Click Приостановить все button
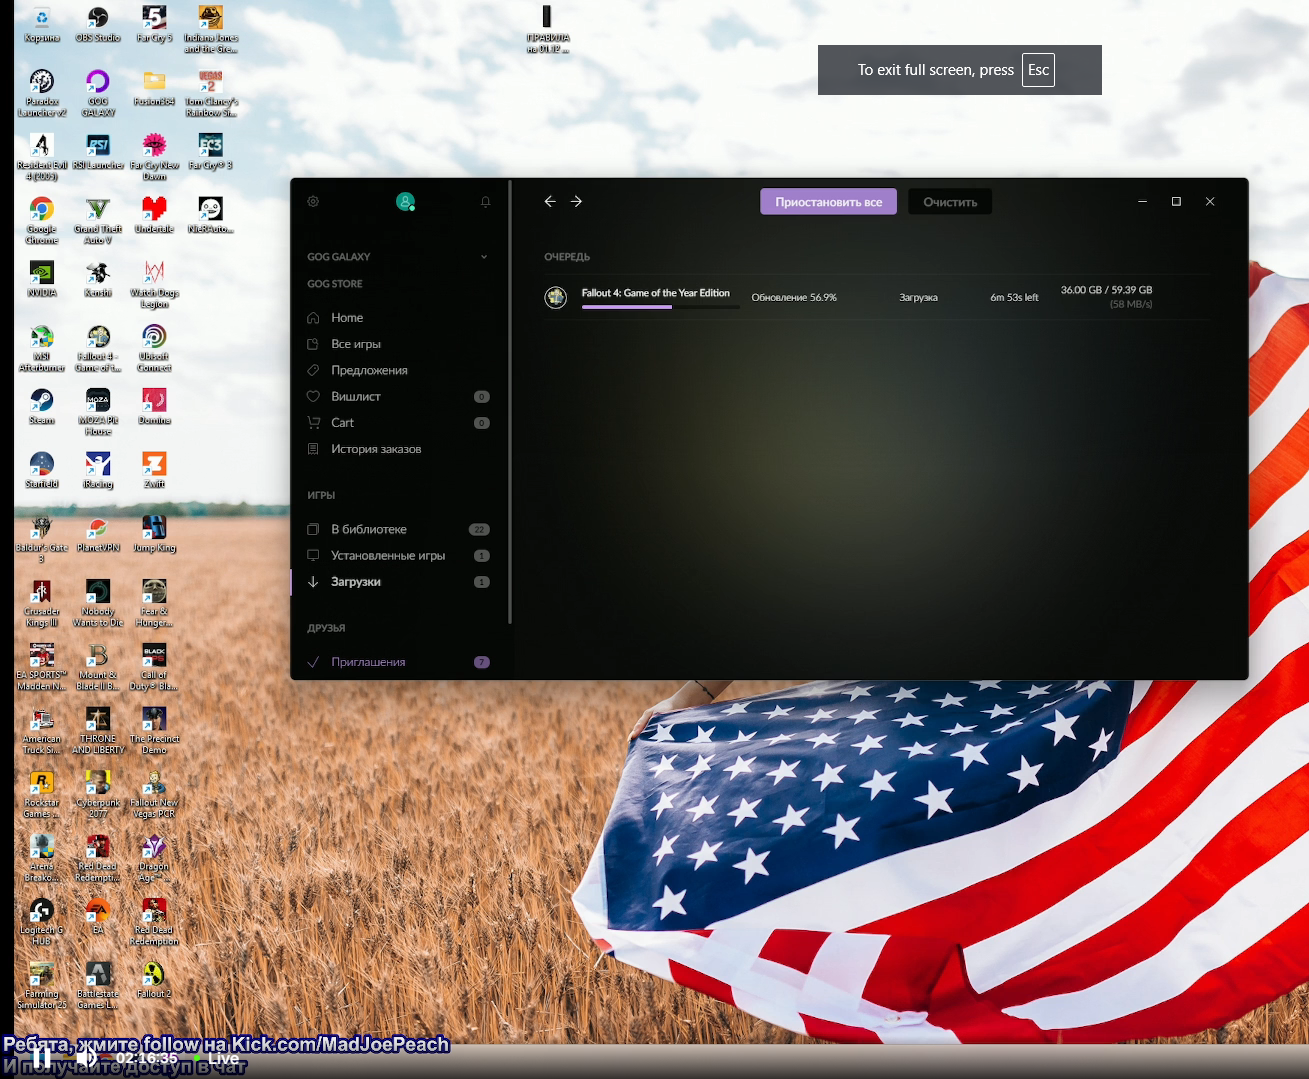Viewport: 1309px width, 1079px height. click(x=829, y=202)
